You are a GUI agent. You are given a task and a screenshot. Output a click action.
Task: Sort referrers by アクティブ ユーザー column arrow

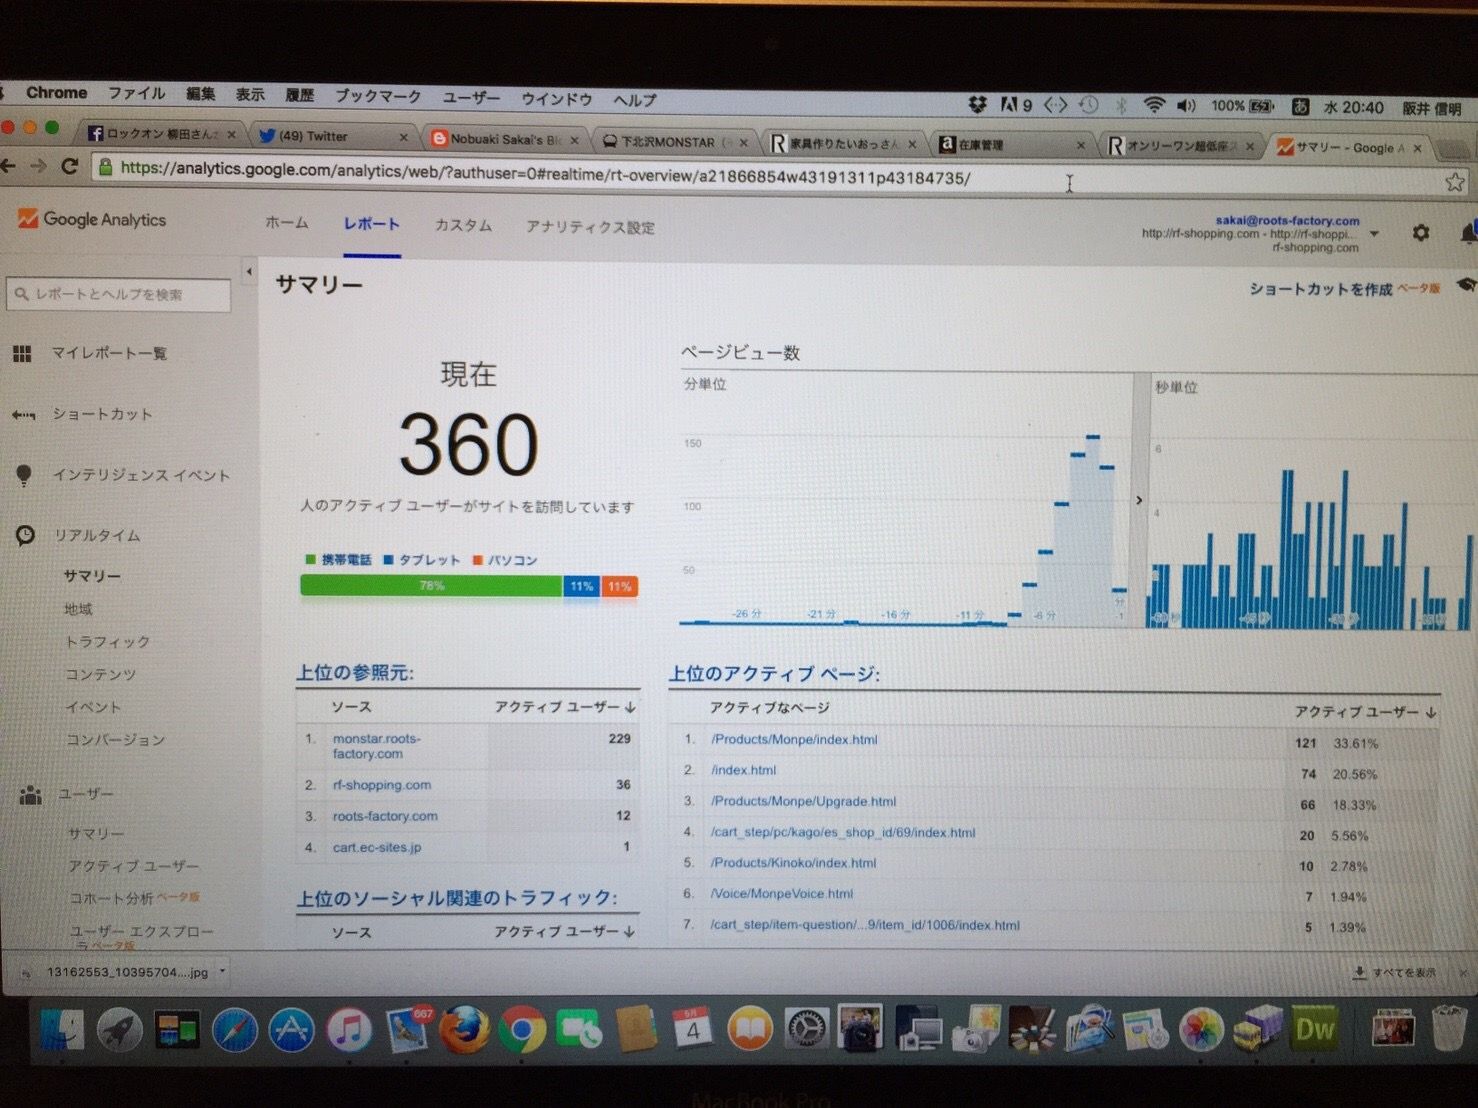tap(630, 708)
